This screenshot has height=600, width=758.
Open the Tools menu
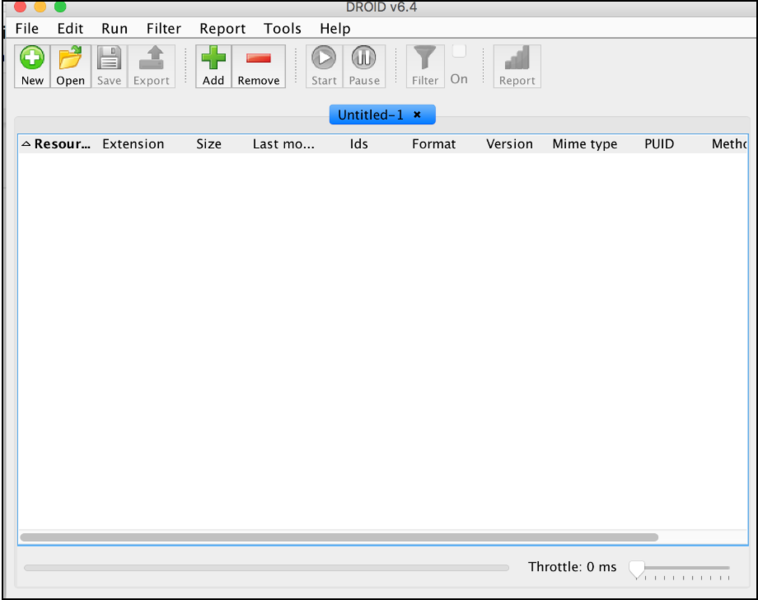click(282, 29)
